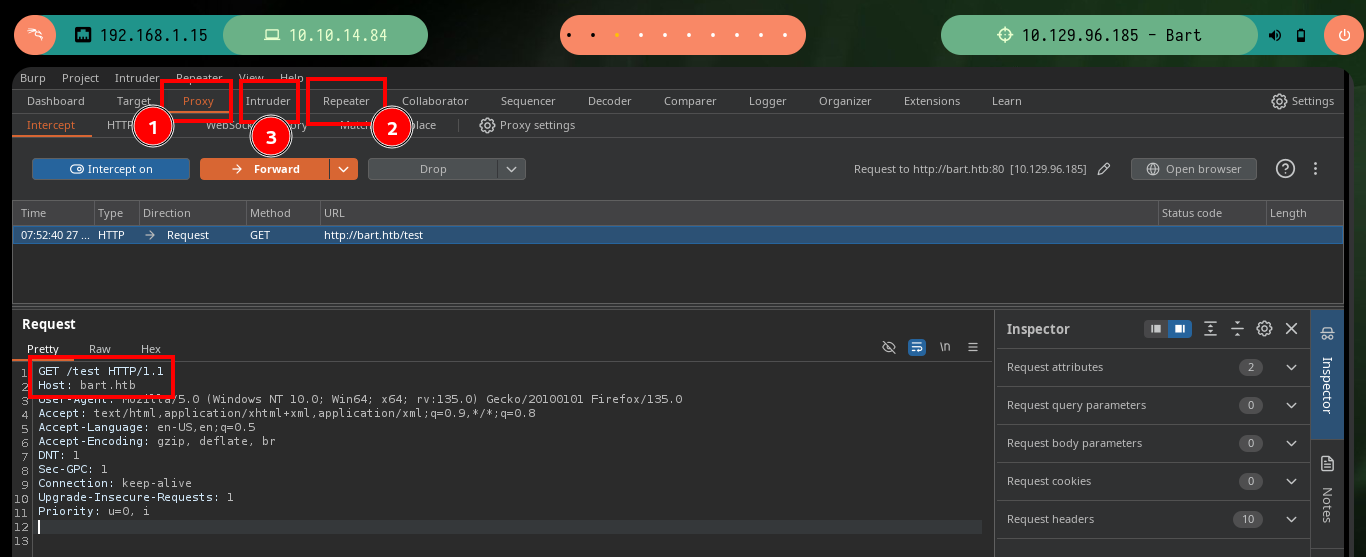Close the Inspector panel
The height and width of the screenshot is (557, 1366).
coord(1291,329)
